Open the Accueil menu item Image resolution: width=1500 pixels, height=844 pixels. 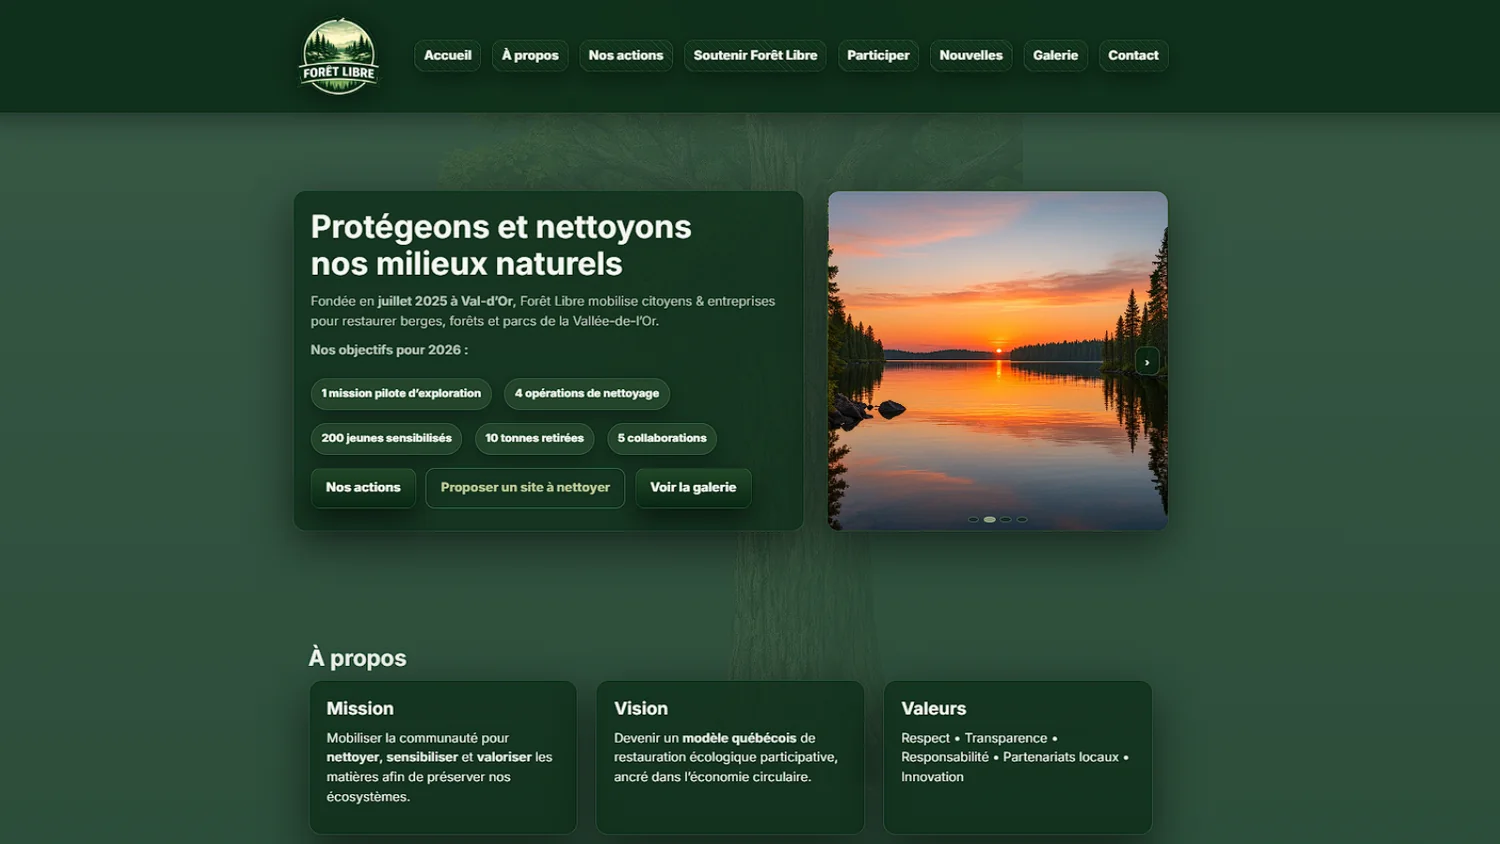point(447,55)
